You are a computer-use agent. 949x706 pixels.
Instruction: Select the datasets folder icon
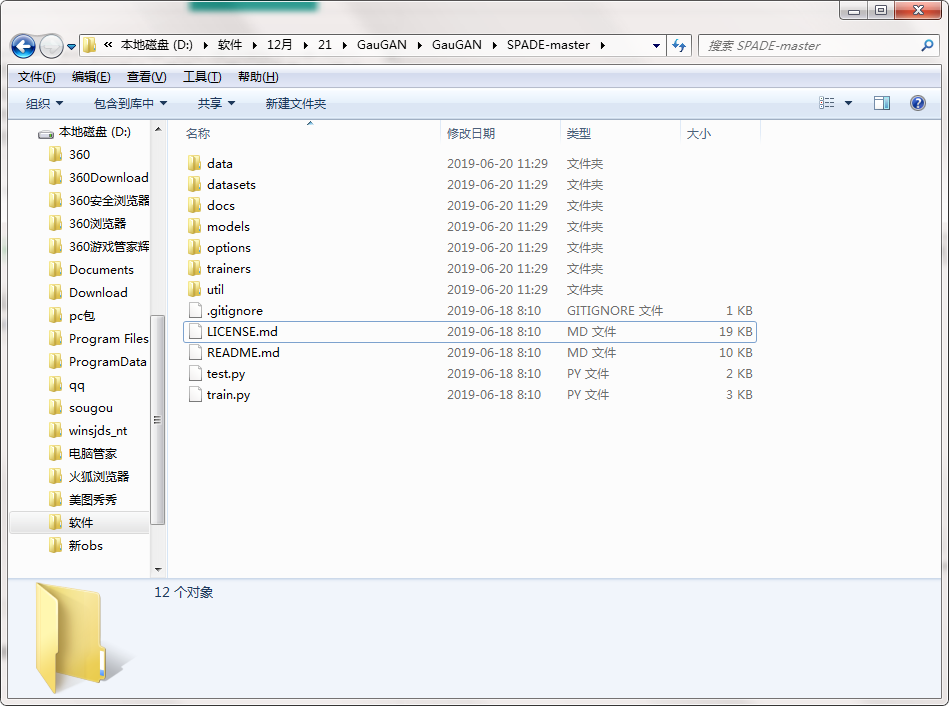tap(194, 185)
